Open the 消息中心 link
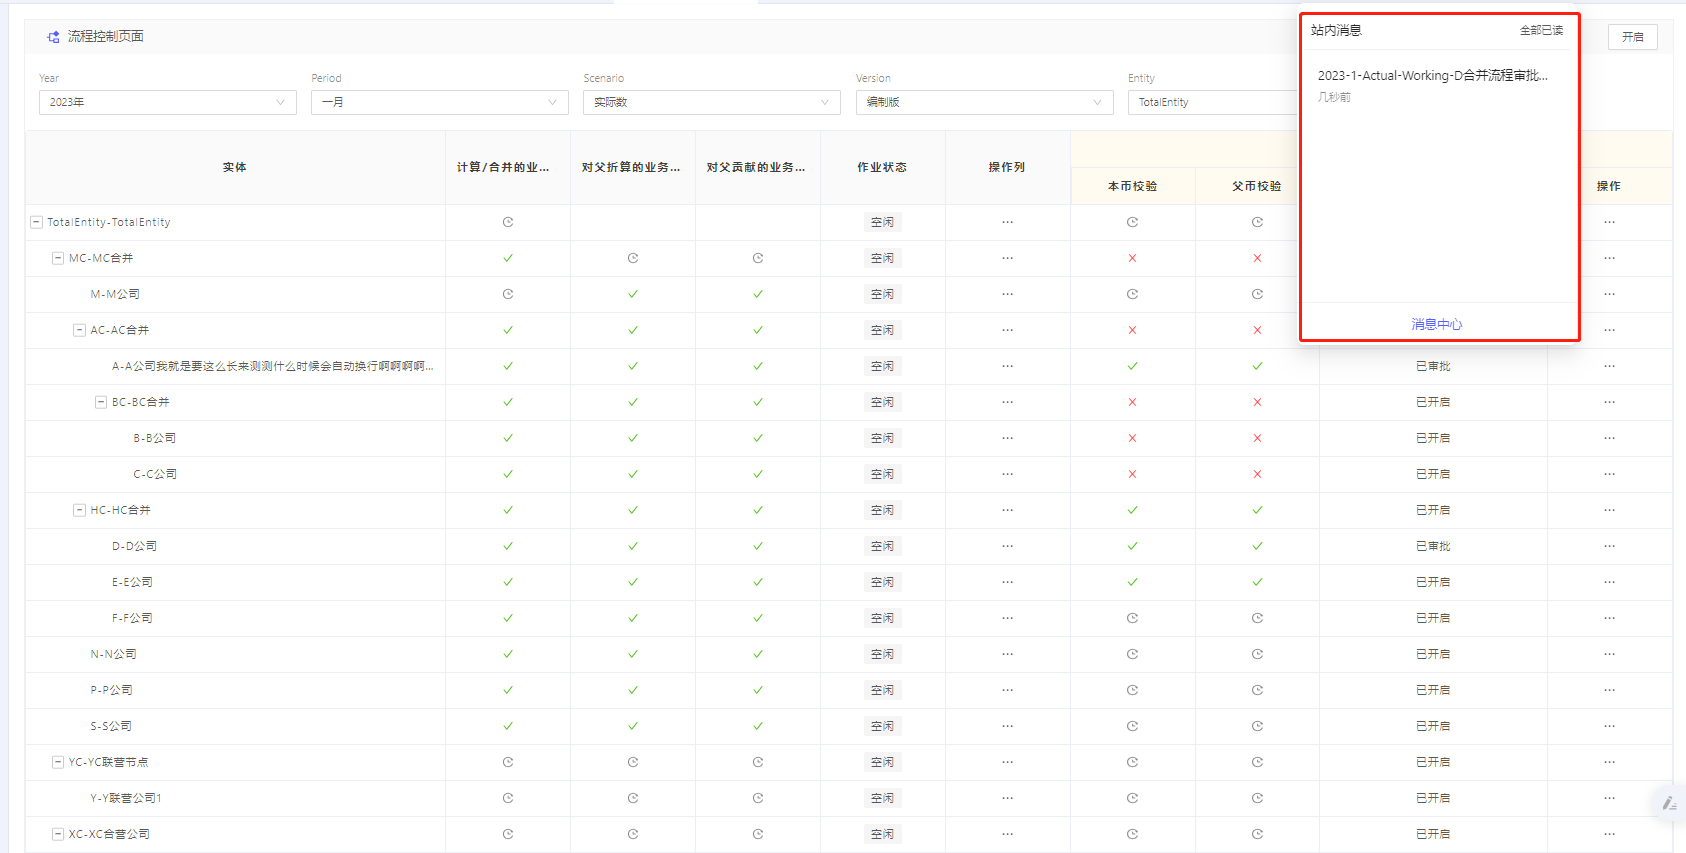This screenshot has width=1686, height=853. click(x=1437, y=324)
